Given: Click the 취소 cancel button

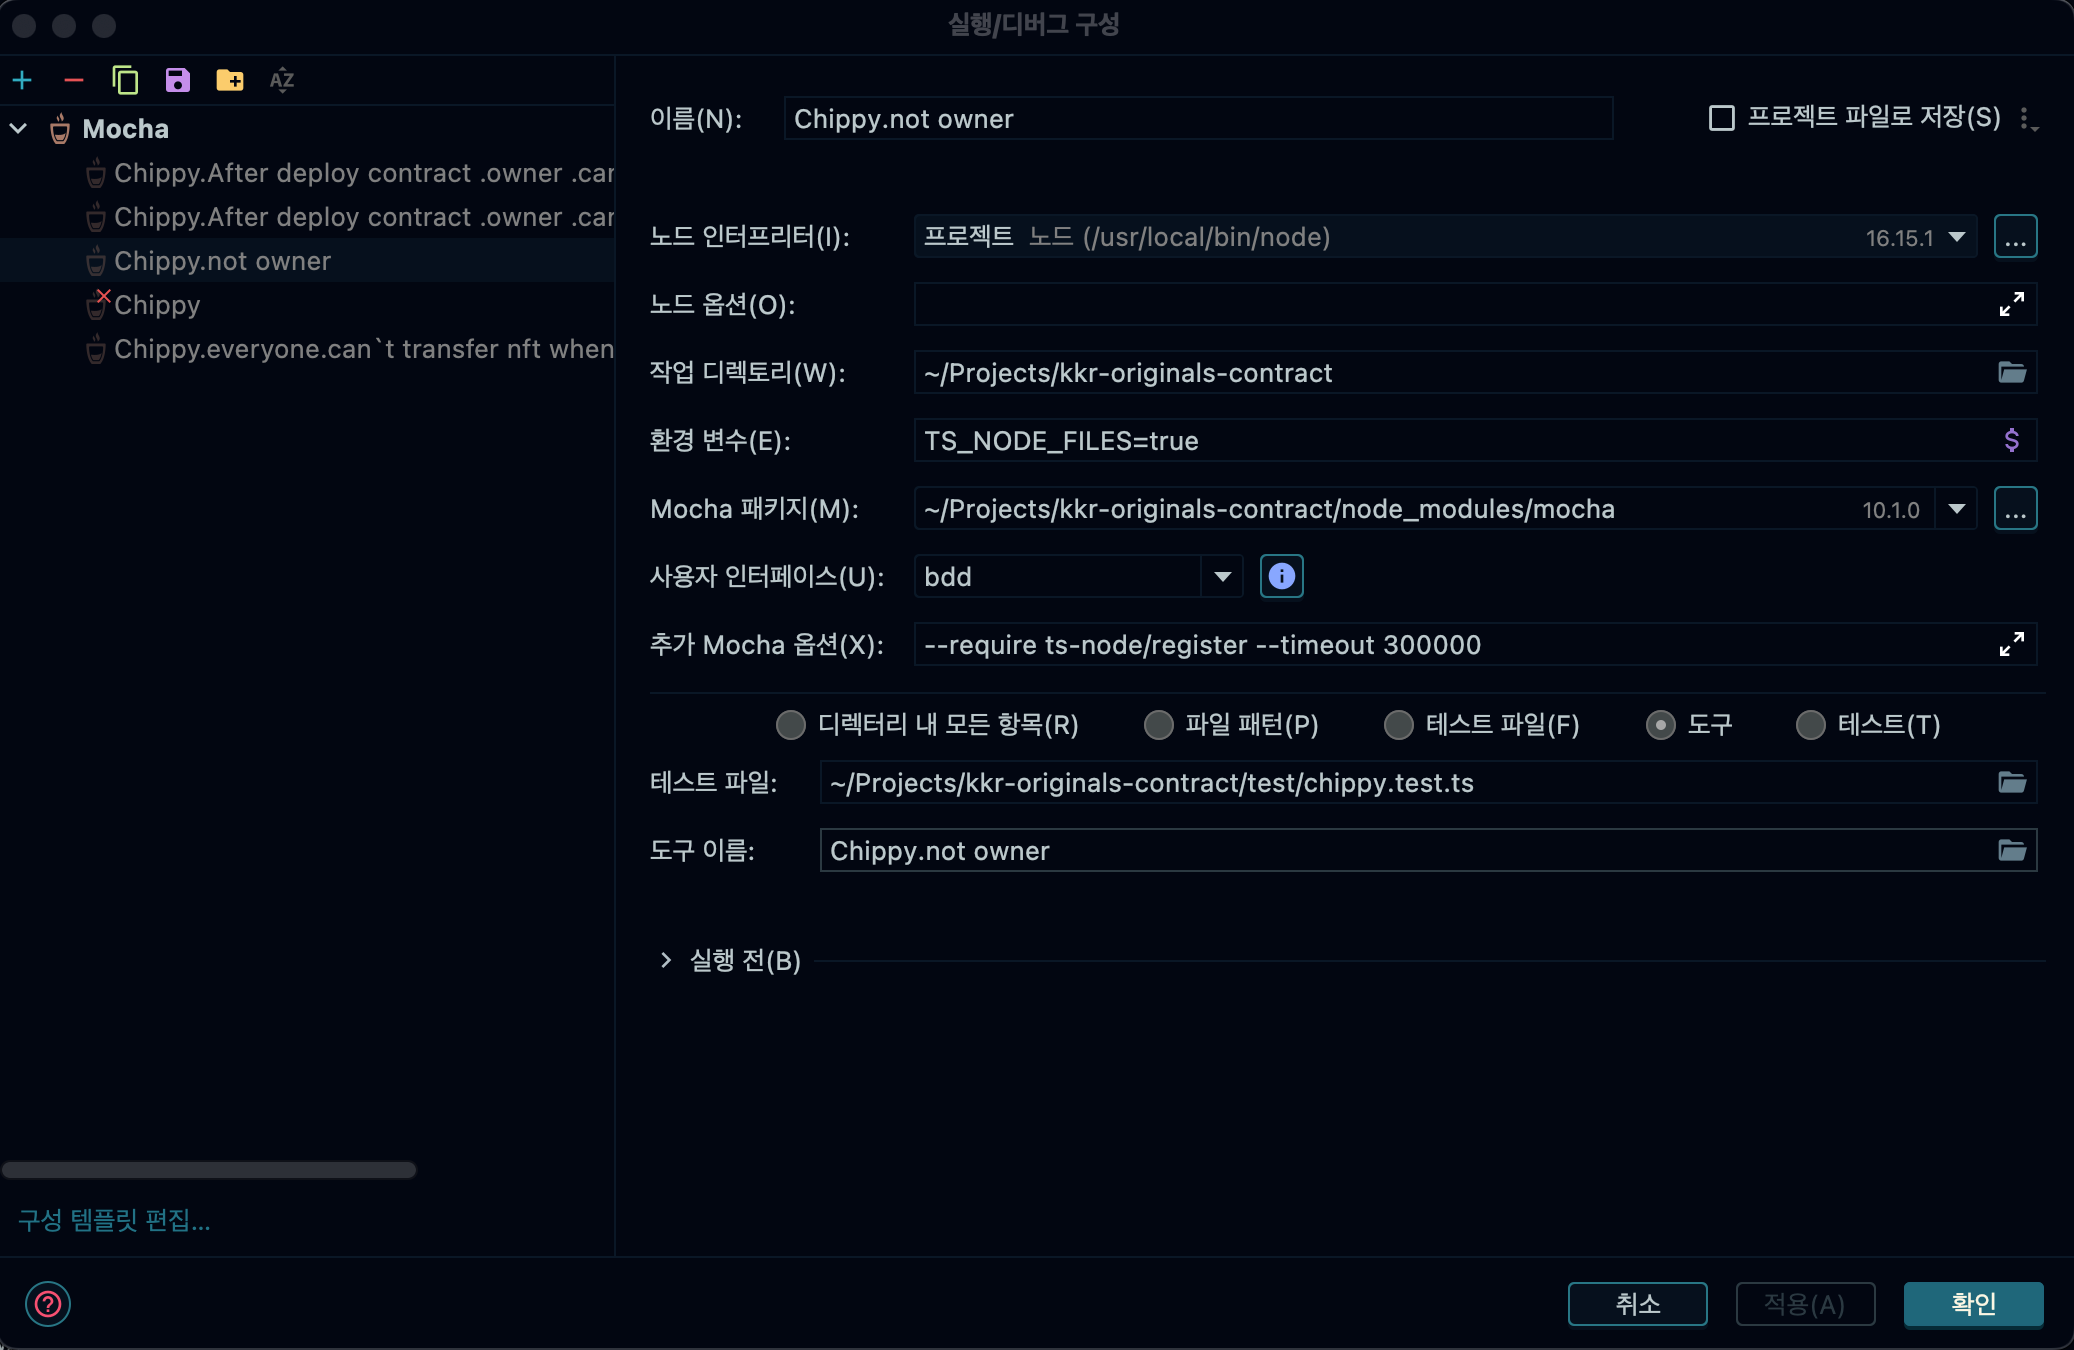Looking at the screenshot, I should pyautogui.click(x=1637, y=1303).
